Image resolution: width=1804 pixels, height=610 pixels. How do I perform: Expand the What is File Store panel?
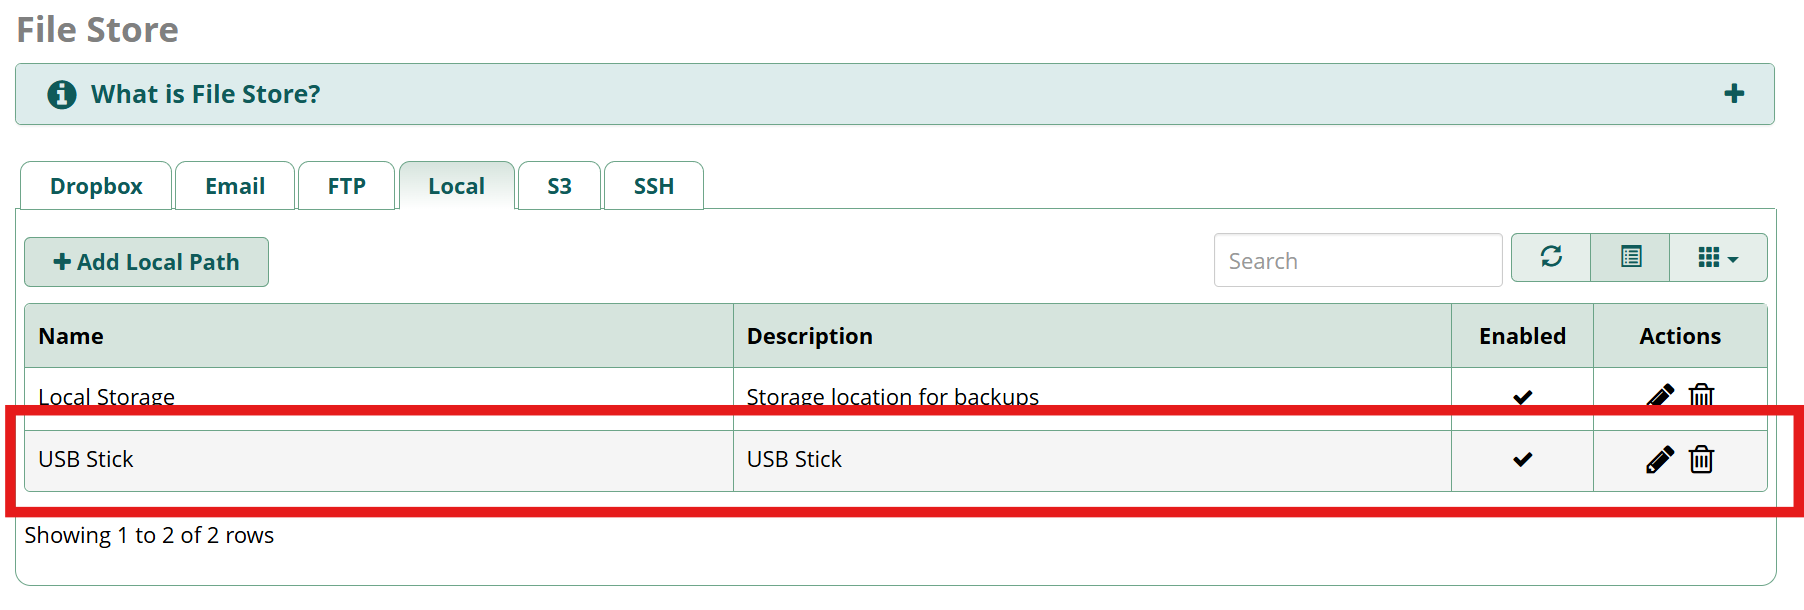(x=1733, y=94)
